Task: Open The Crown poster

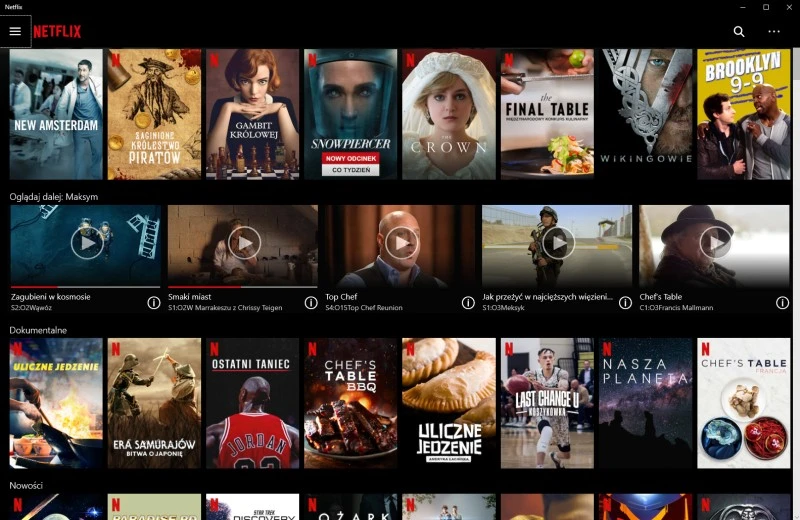Action: pyautogui.click(x=448, y=114)
